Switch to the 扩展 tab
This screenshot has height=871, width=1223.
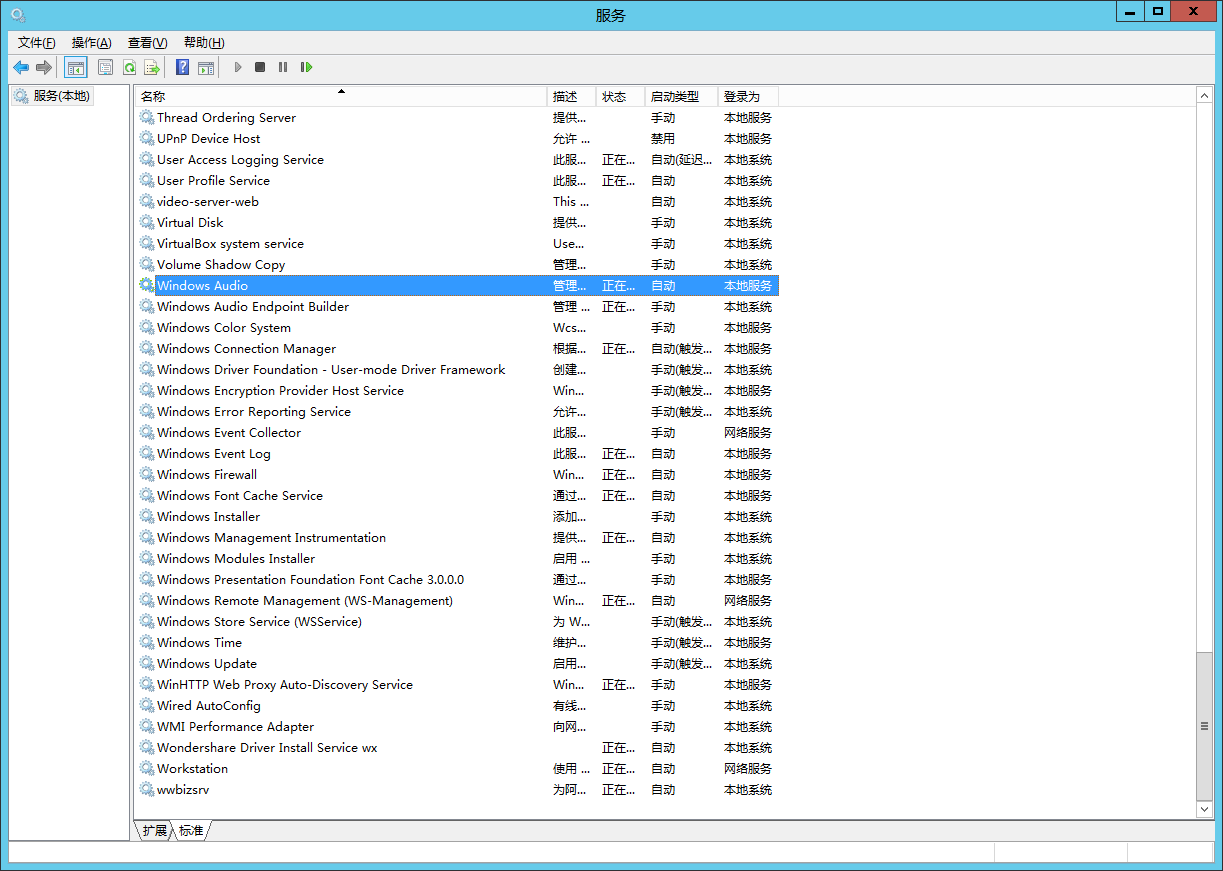154,831
